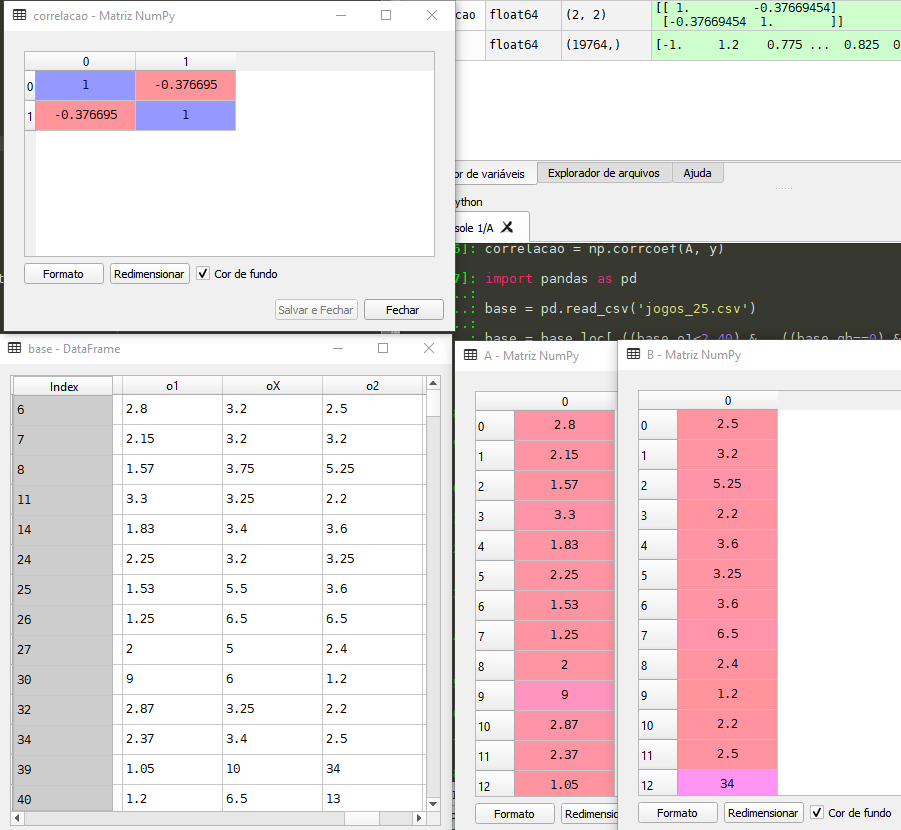Minimize the base DataFrame window
901x830 pixels.
pos(338,348)
